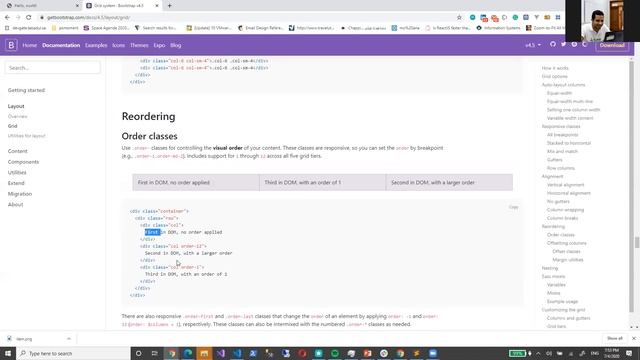This screenshot has height=360, width=640.
Task: Open the Examples navbar link
Action: 96,45
